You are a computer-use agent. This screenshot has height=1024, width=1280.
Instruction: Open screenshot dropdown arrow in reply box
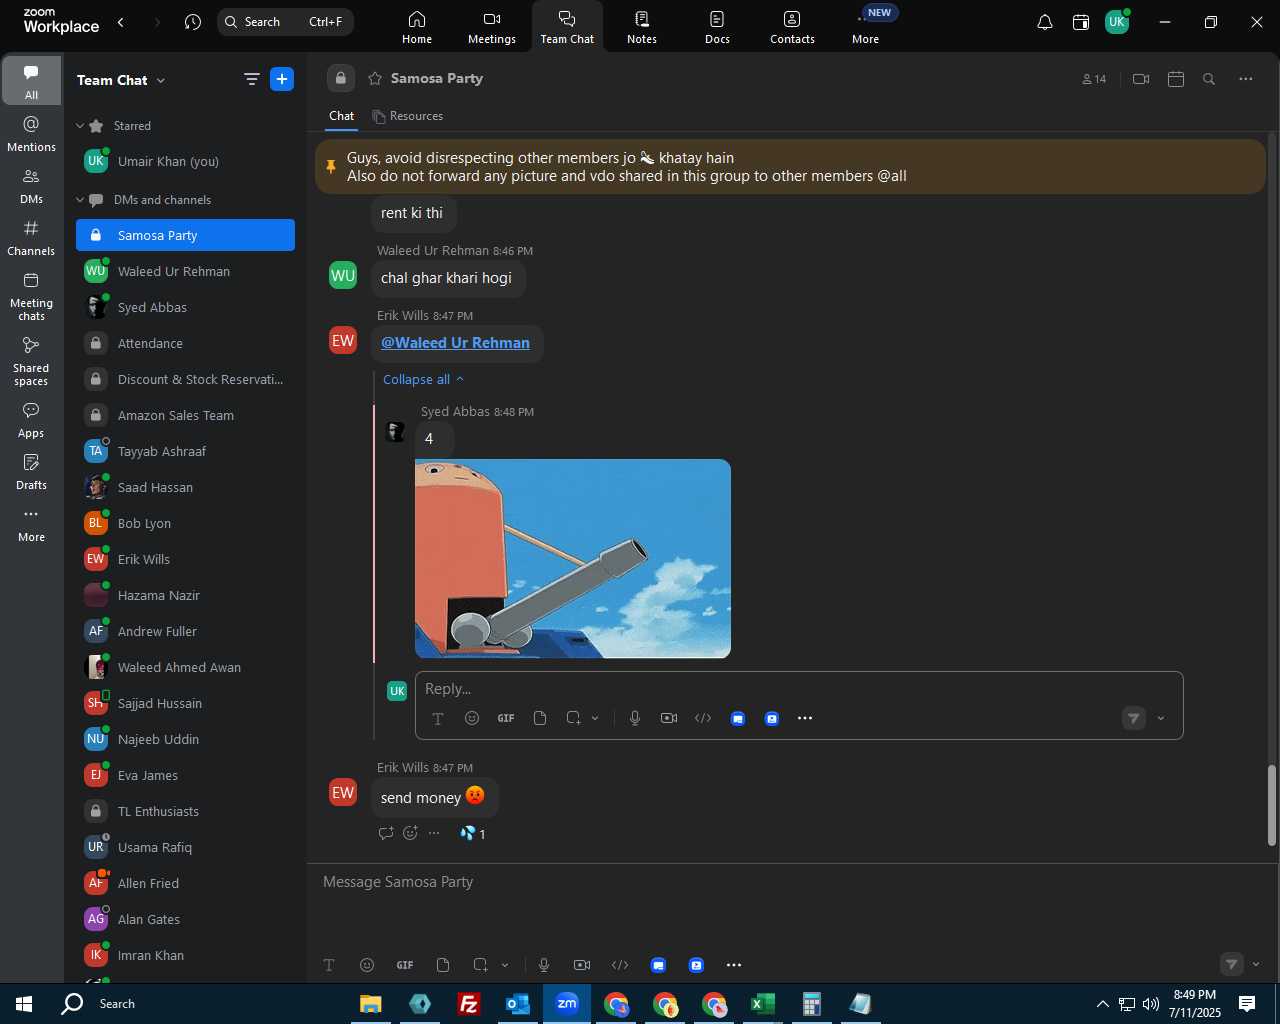point(595,718)
